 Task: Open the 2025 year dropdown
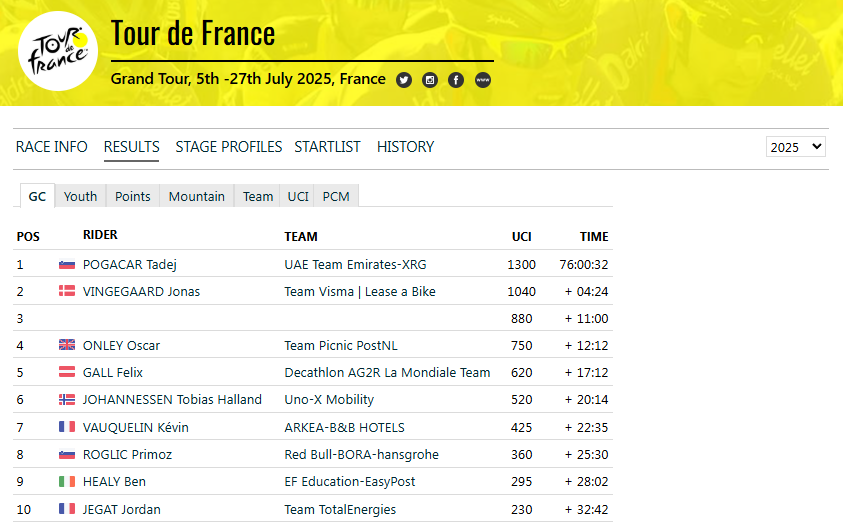pos(796,147)
